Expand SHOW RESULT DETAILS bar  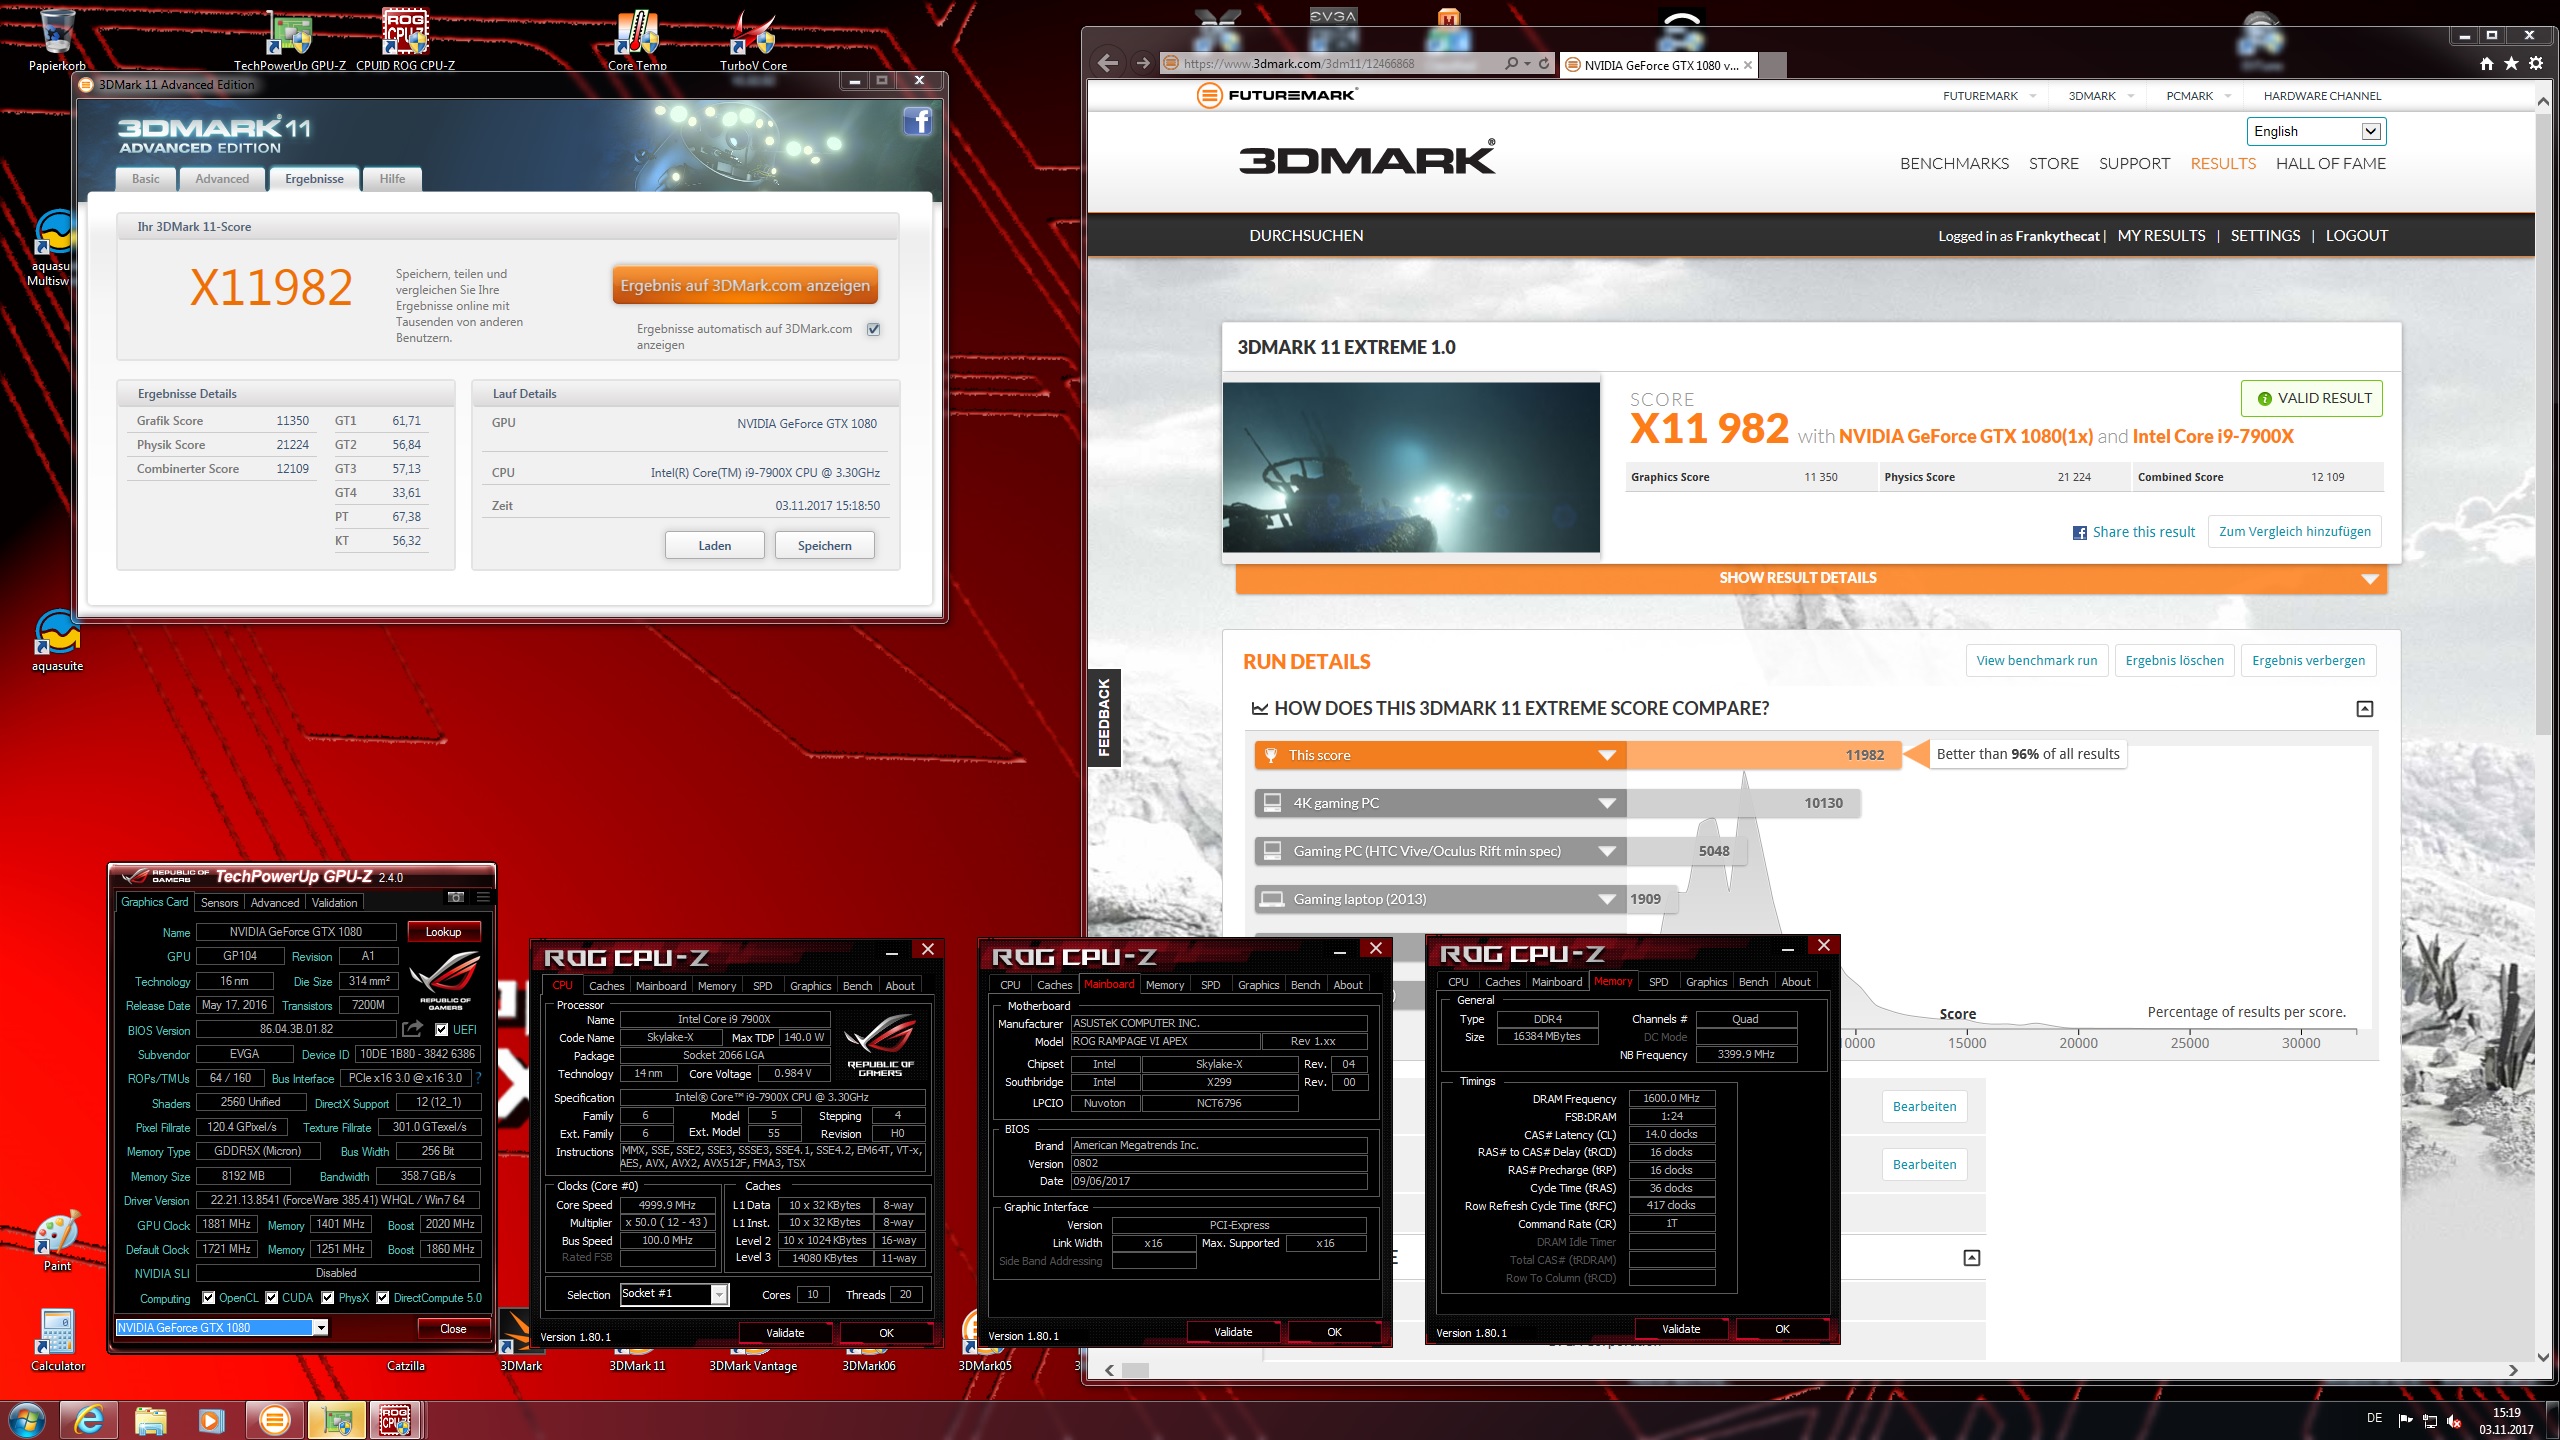point(1811,578)
